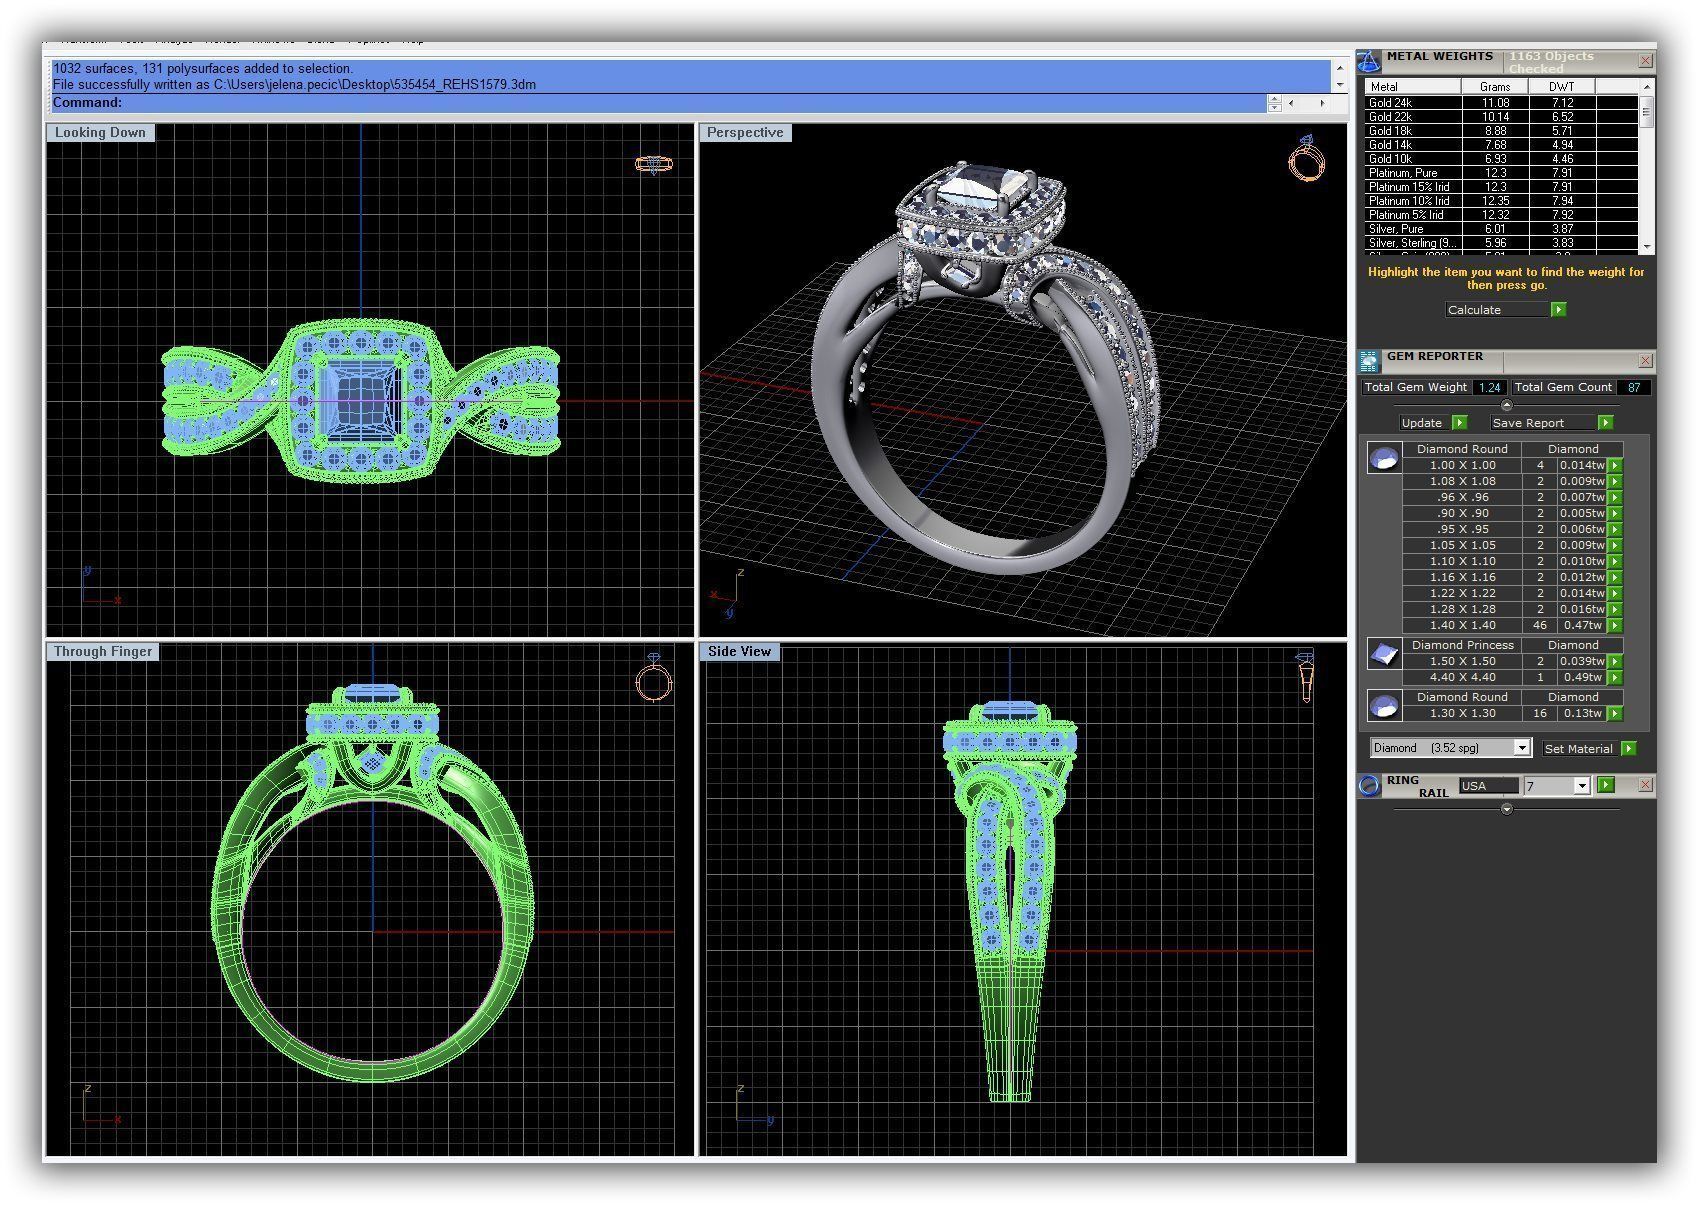
Task: Click ring orientation icon in Looking Down viewport
Action: click(654, 164)
